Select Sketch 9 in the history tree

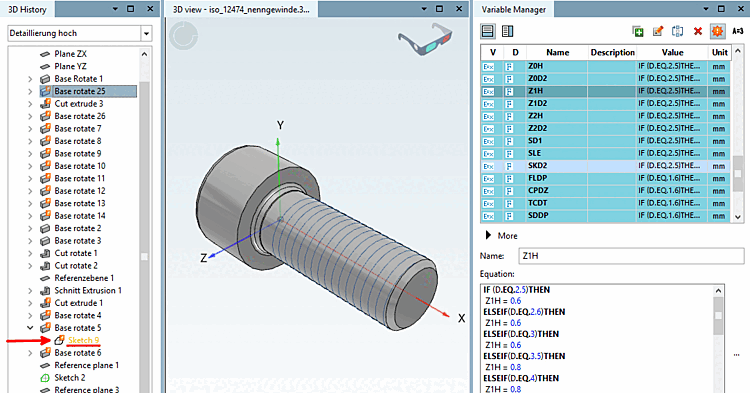[x=83, y=340]
